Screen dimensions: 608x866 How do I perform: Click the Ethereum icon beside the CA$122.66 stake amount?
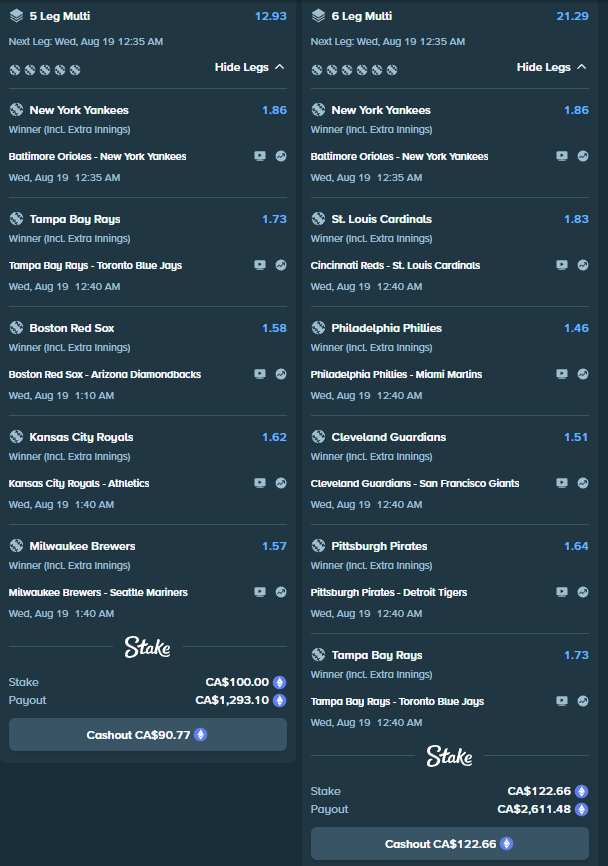pos(581,791)
